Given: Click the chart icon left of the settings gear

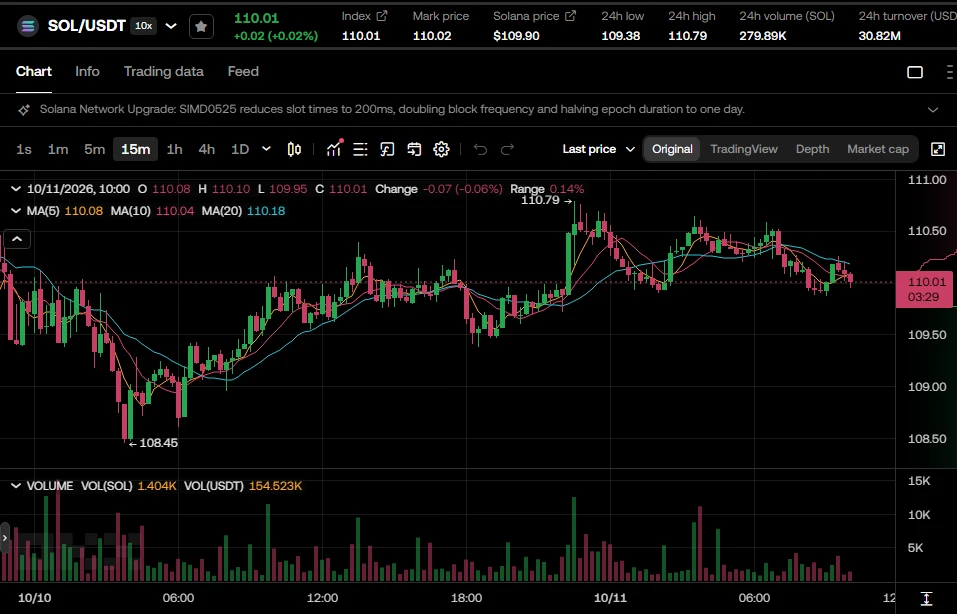Looking at the screenshot, I should tap(414, 150).
